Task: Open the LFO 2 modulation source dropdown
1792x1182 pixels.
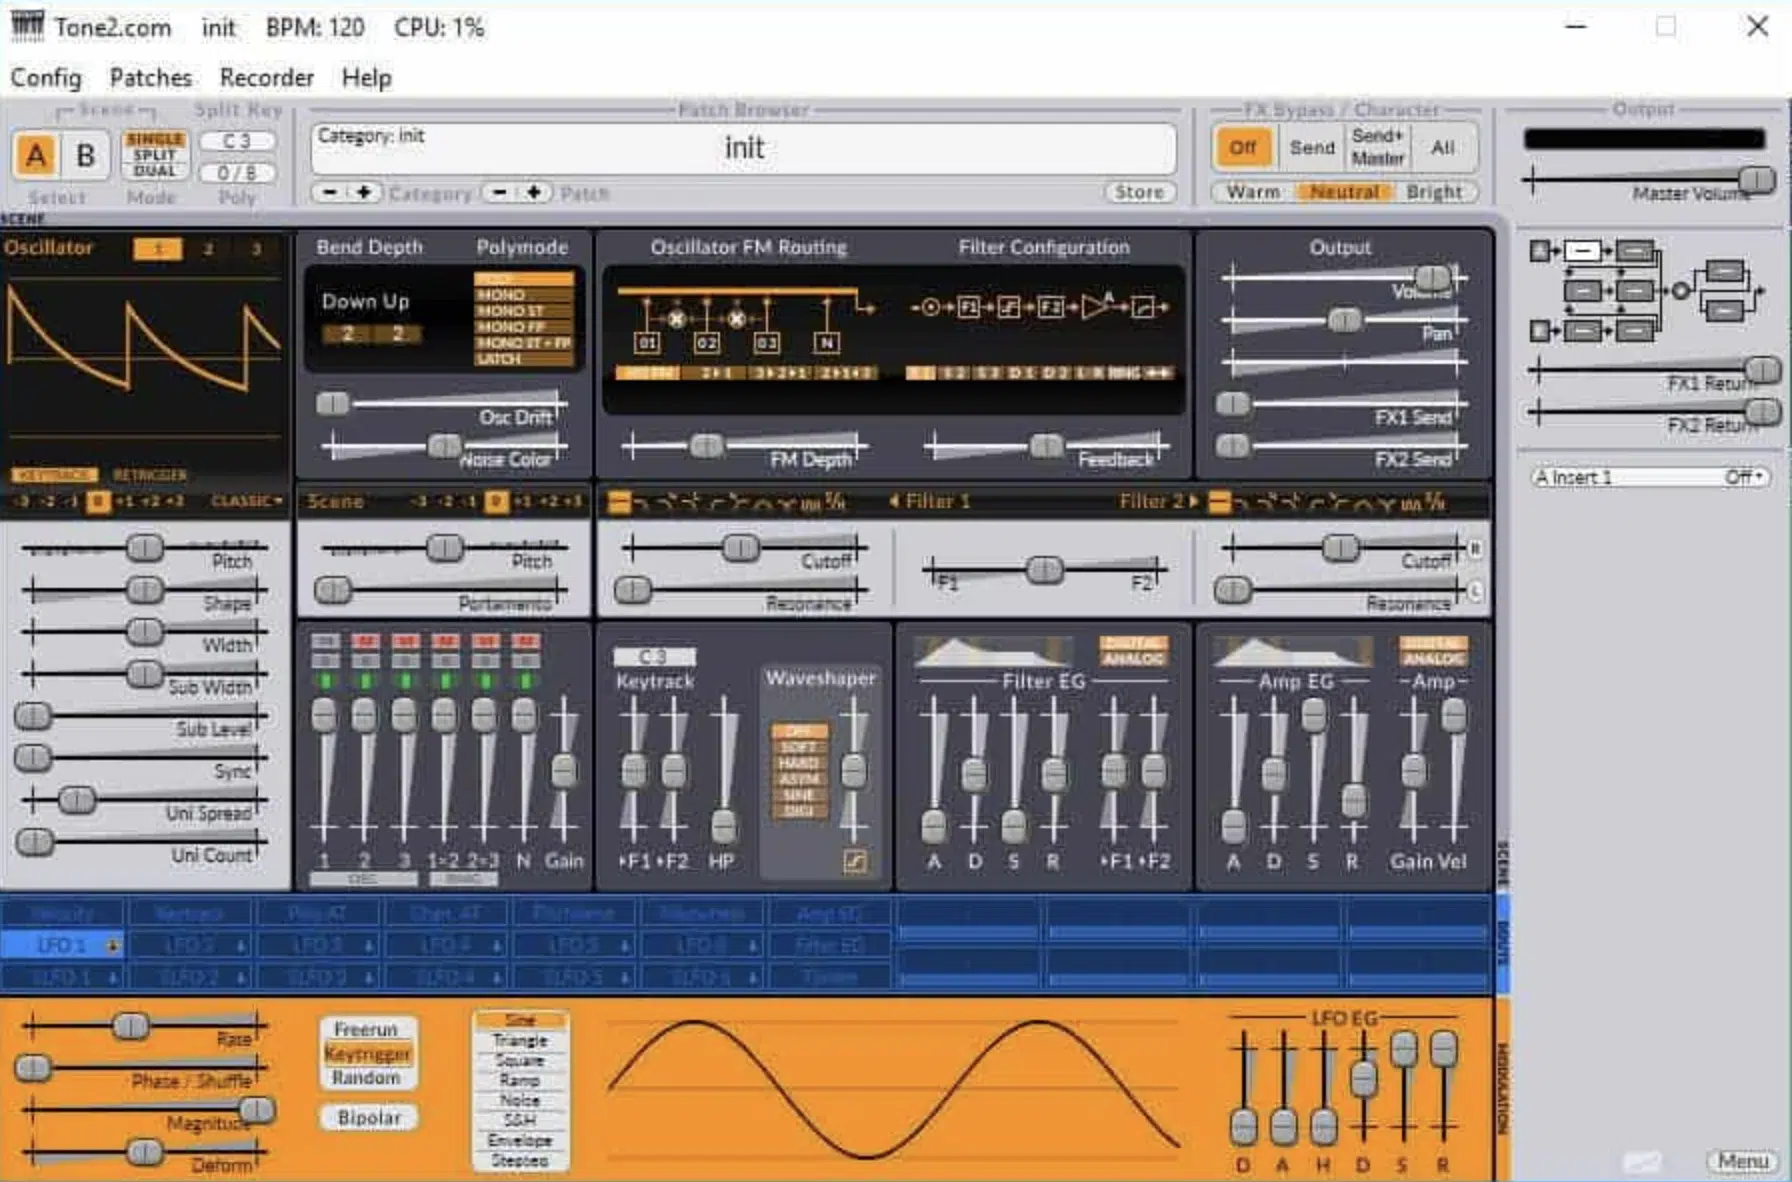Action: tap(189, 945)
